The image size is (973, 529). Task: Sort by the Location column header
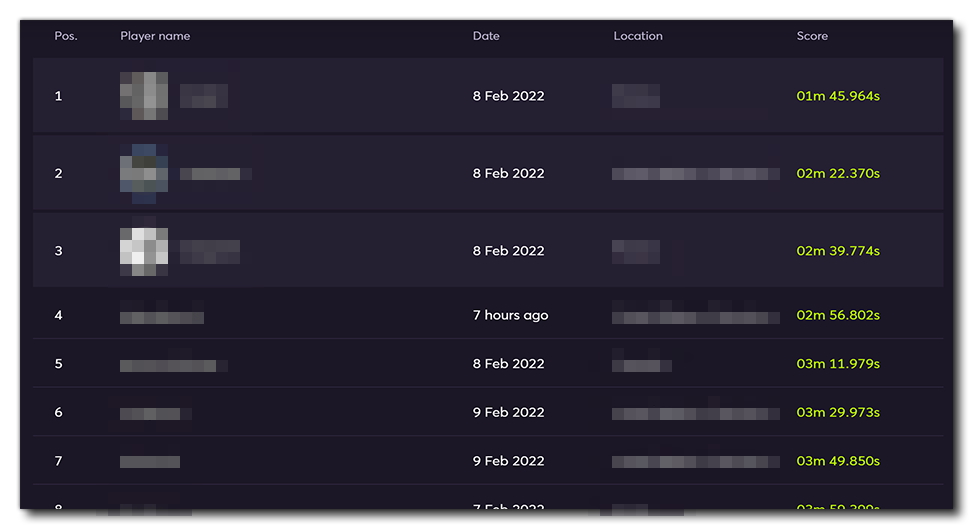click(x=638, y=36)
